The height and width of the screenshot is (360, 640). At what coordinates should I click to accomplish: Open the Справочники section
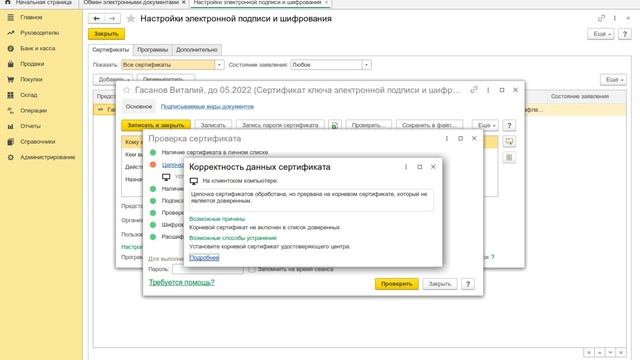tap(38, 142)
